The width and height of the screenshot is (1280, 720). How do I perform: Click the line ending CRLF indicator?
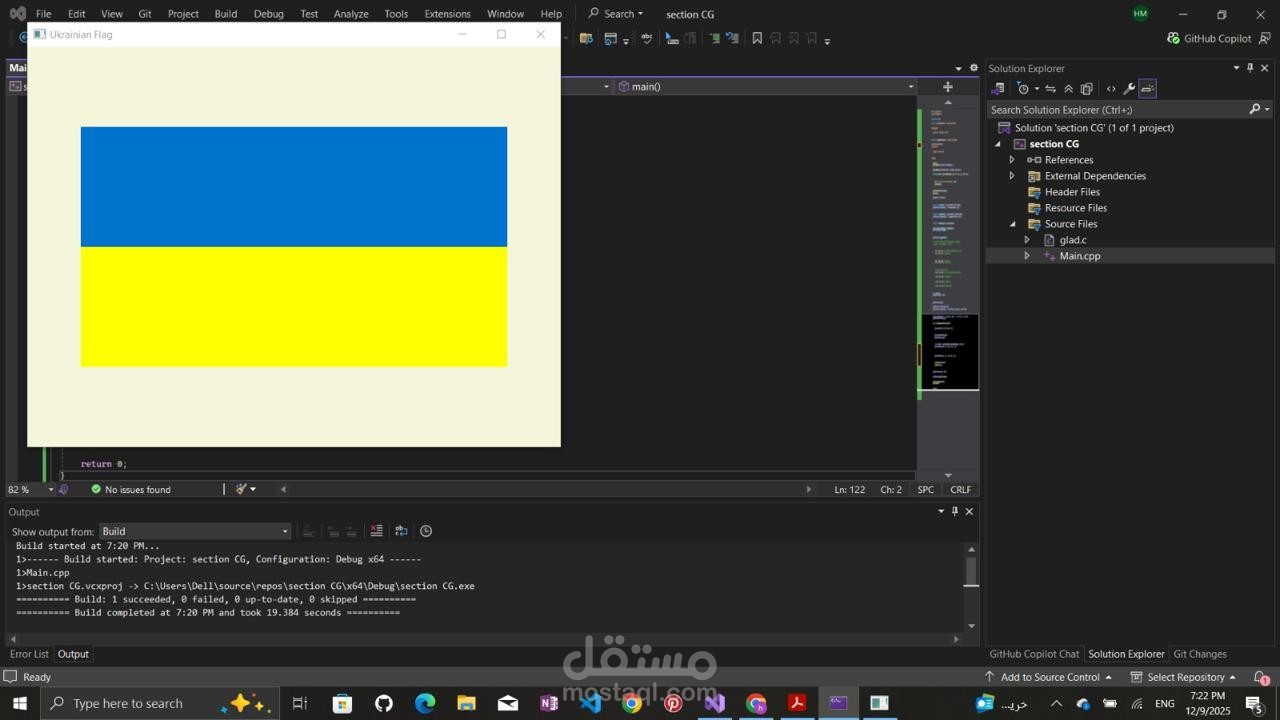coord(960,489)
